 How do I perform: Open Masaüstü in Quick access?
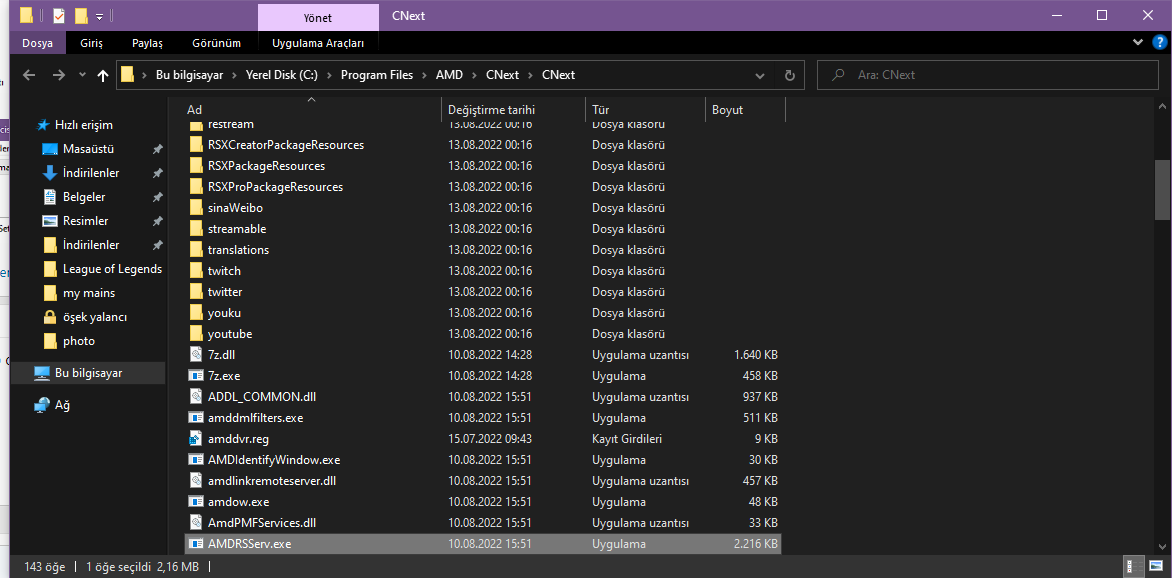(x=88, y=149)
